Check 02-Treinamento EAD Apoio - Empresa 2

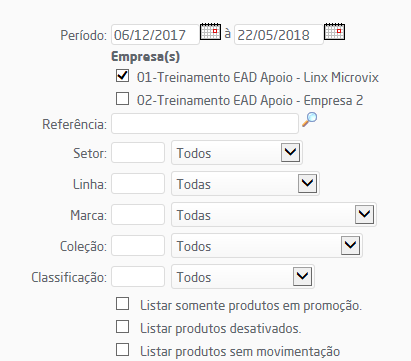pos(122,99)
